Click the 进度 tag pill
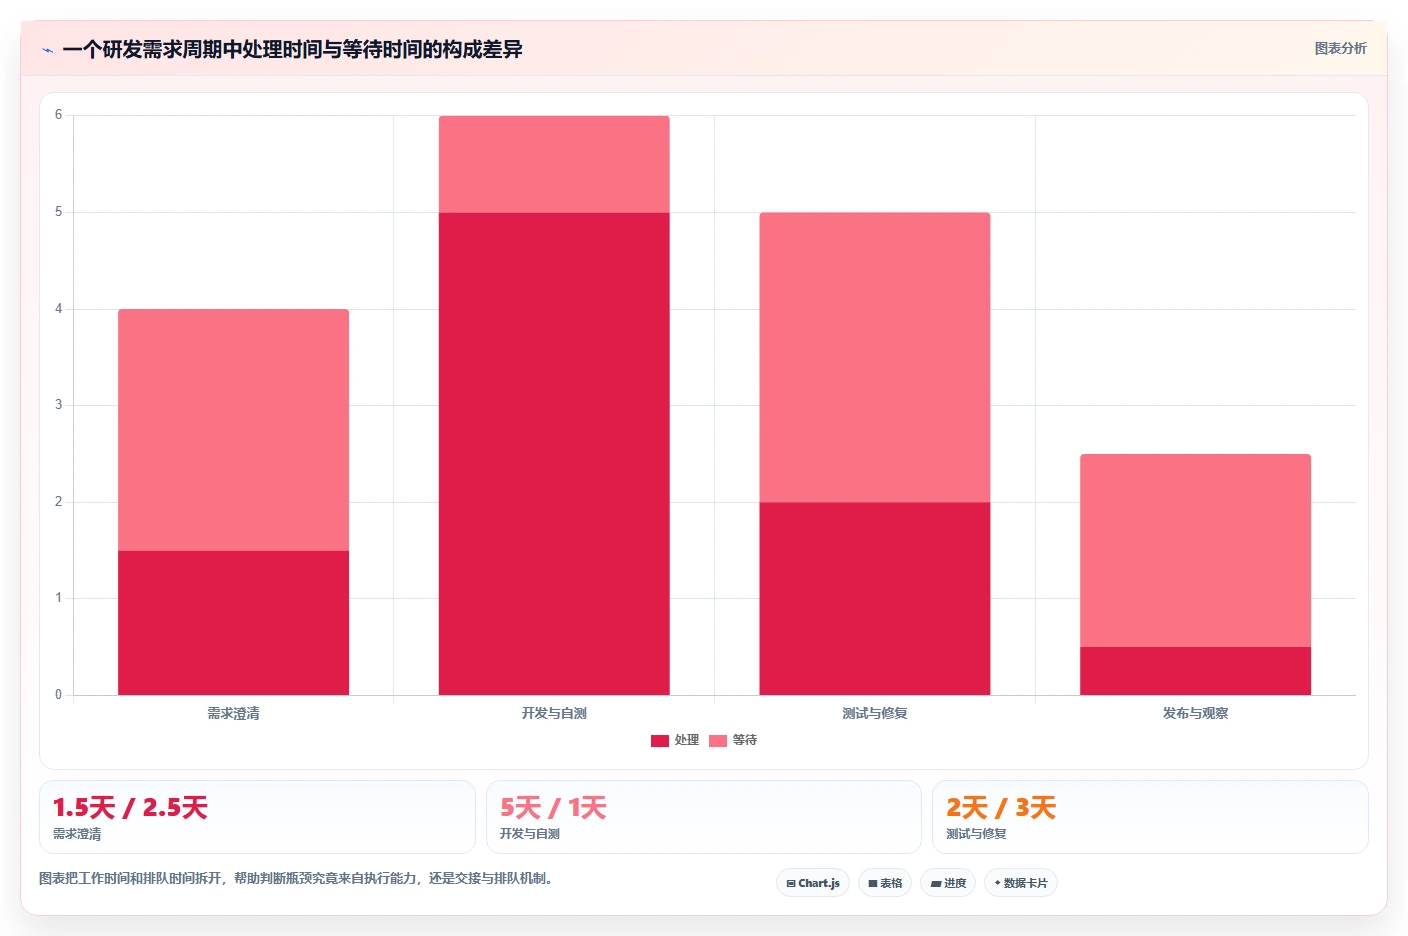The height and width of the screenshot is (936, 1408). (x=948, y=883)
